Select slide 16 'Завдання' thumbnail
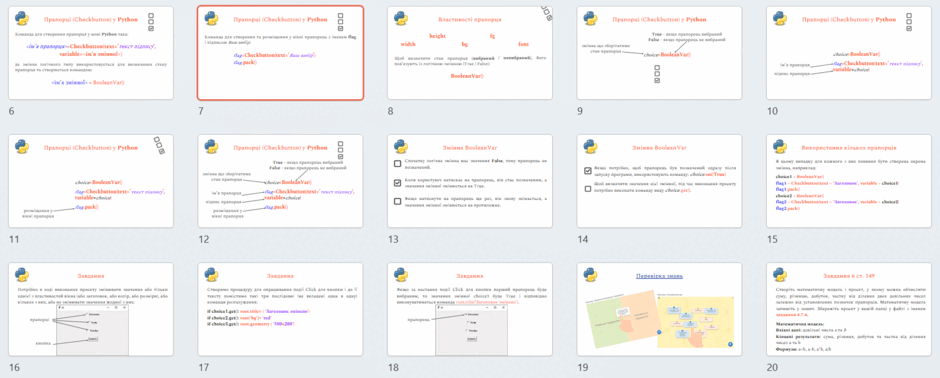Viewport: 940px width, 378px height. click(x=91, y=309)
